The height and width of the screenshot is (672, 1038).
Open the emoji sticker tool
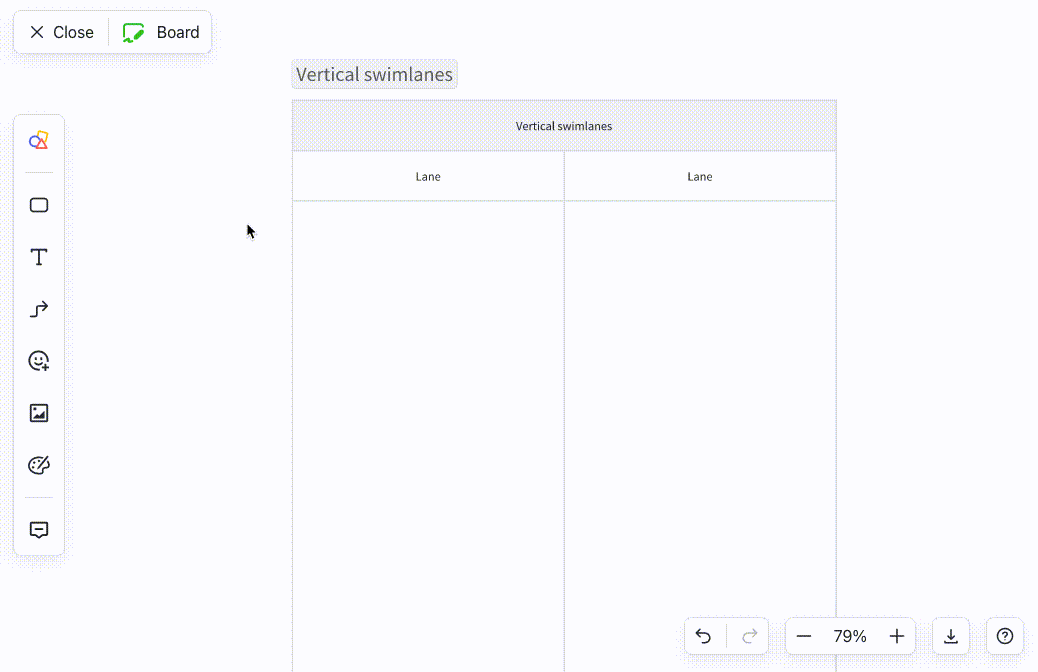pos(38,361)
